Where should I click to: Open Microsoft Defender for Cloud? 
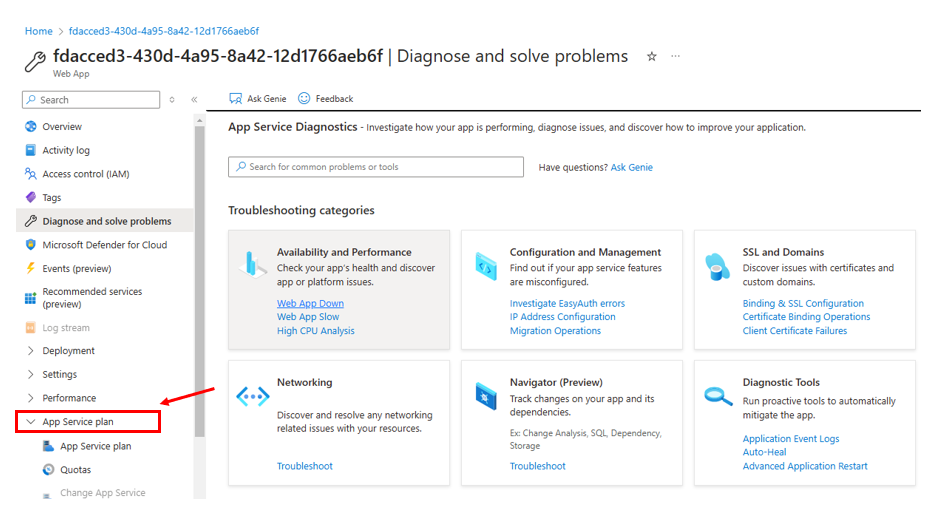click(104, 245)
